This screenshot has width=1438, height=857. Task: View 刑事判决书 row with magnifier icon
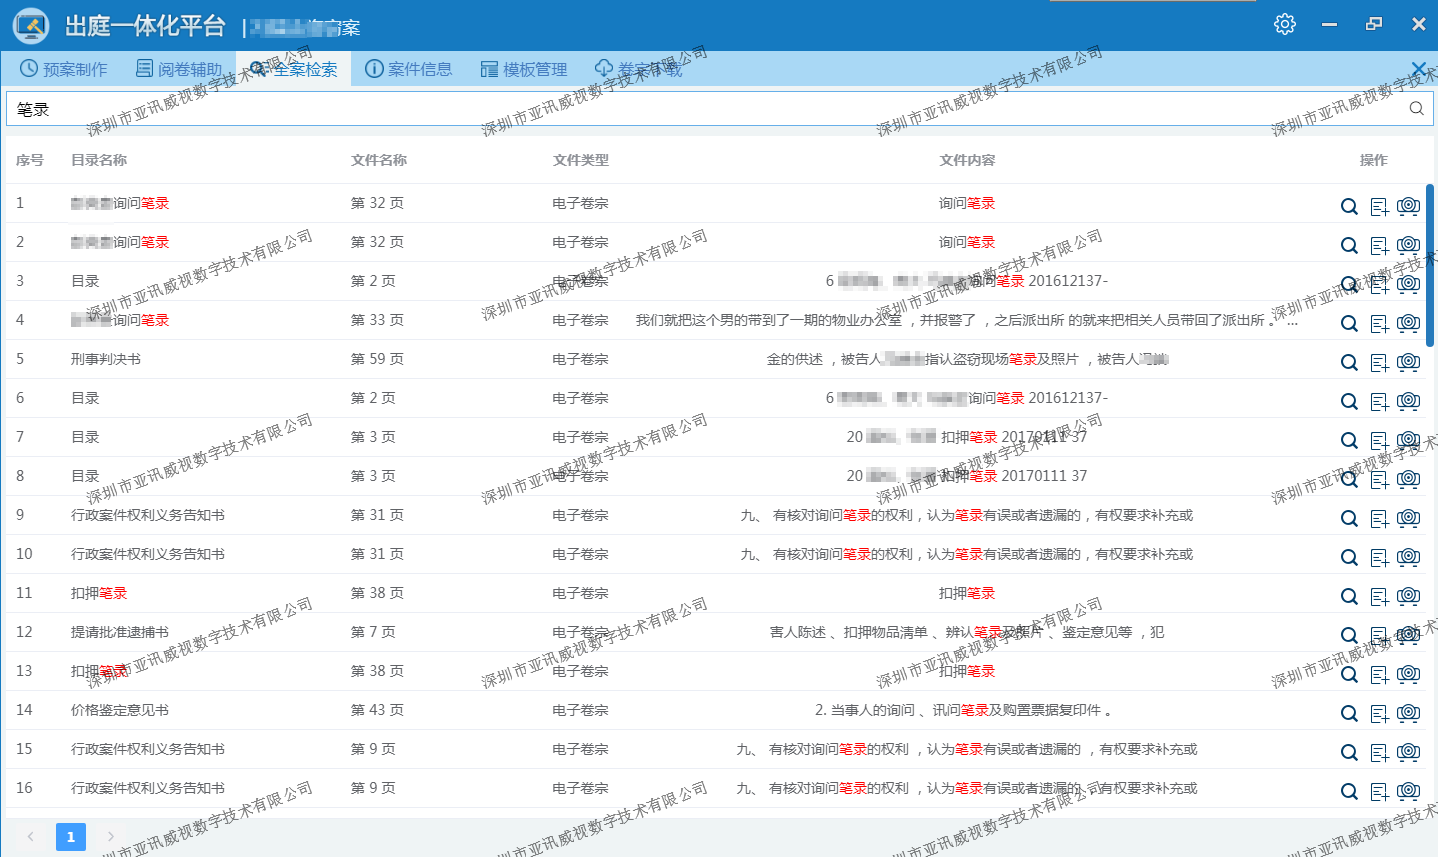[x=1349, y=363]
